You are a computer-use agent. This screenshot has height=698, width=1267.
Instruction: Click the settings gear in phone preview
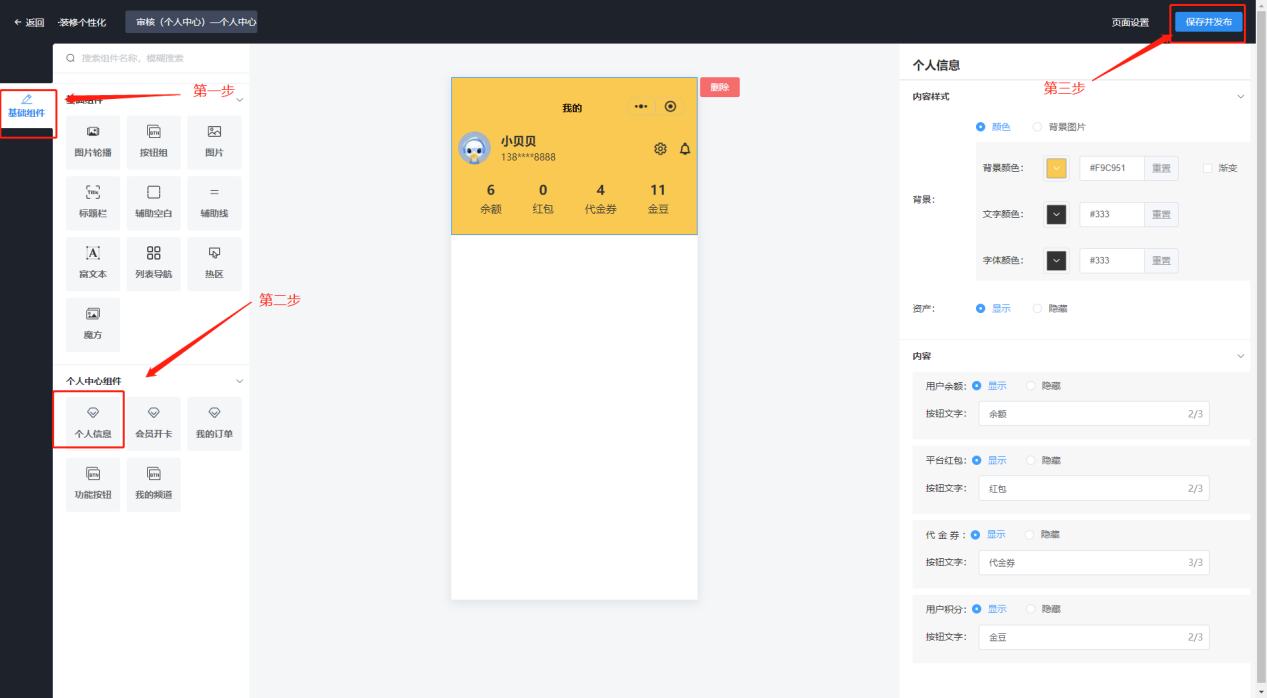click(660, 149)
